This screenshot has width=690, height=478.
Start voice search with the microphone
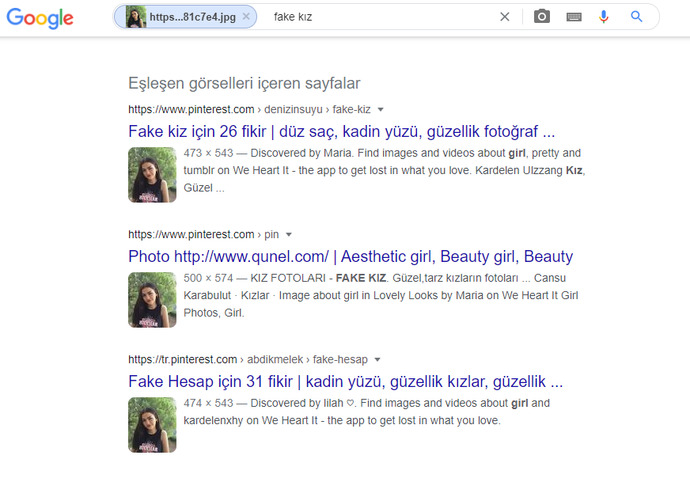(x=604, y=17)
